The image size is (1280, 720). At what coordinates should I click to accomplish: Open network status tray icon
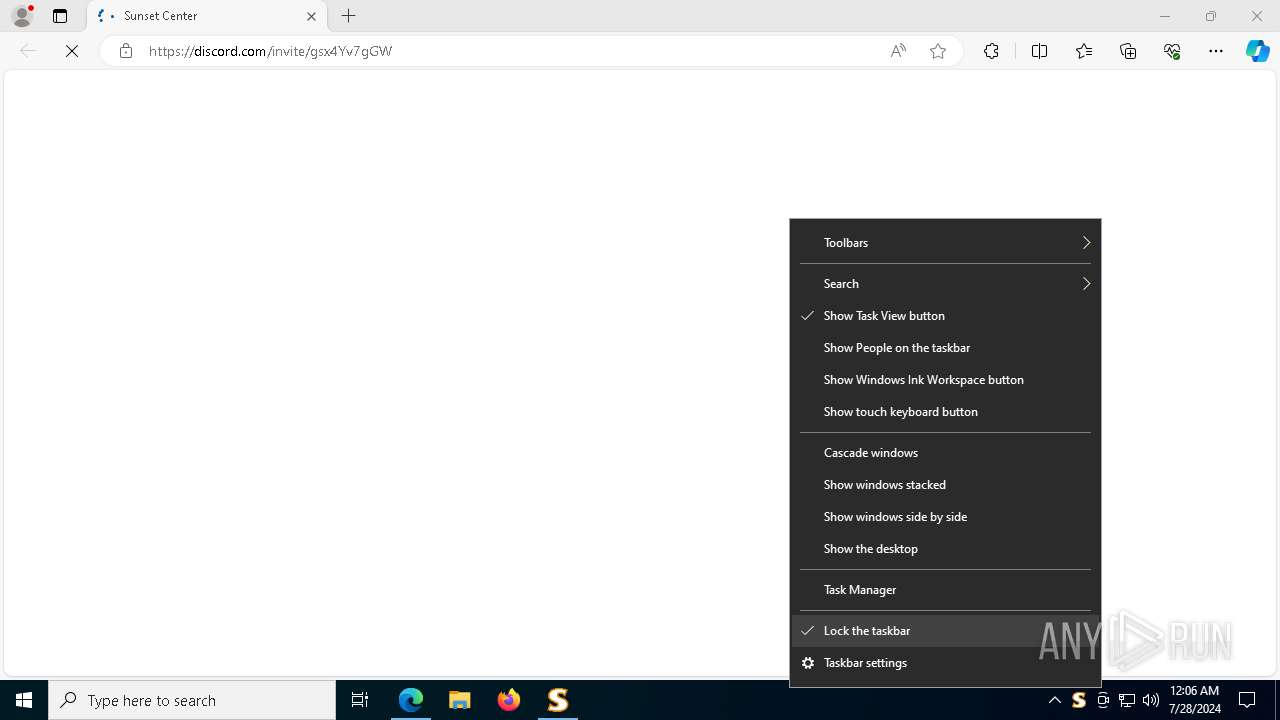(x=1127, y=700)
